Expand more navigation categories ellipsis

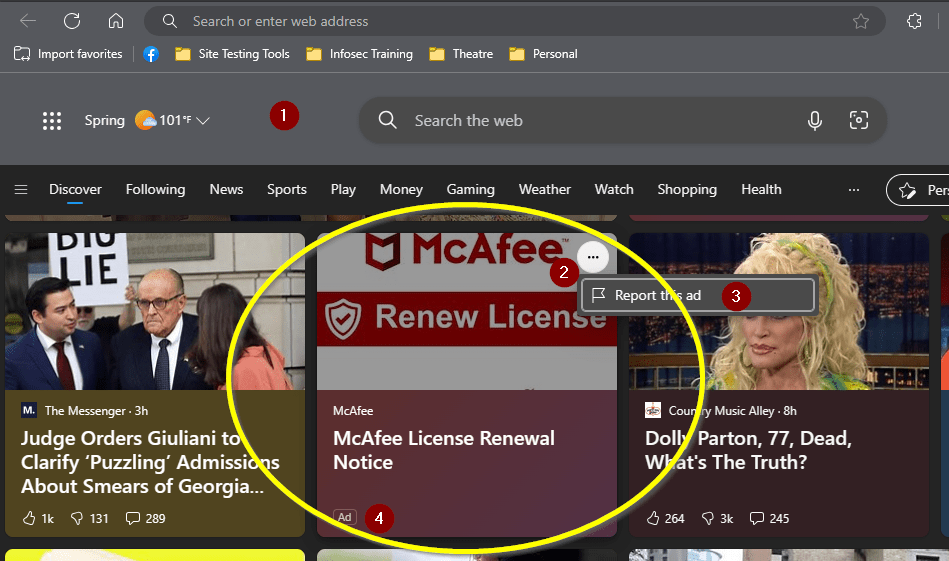(x=853, y=190)
